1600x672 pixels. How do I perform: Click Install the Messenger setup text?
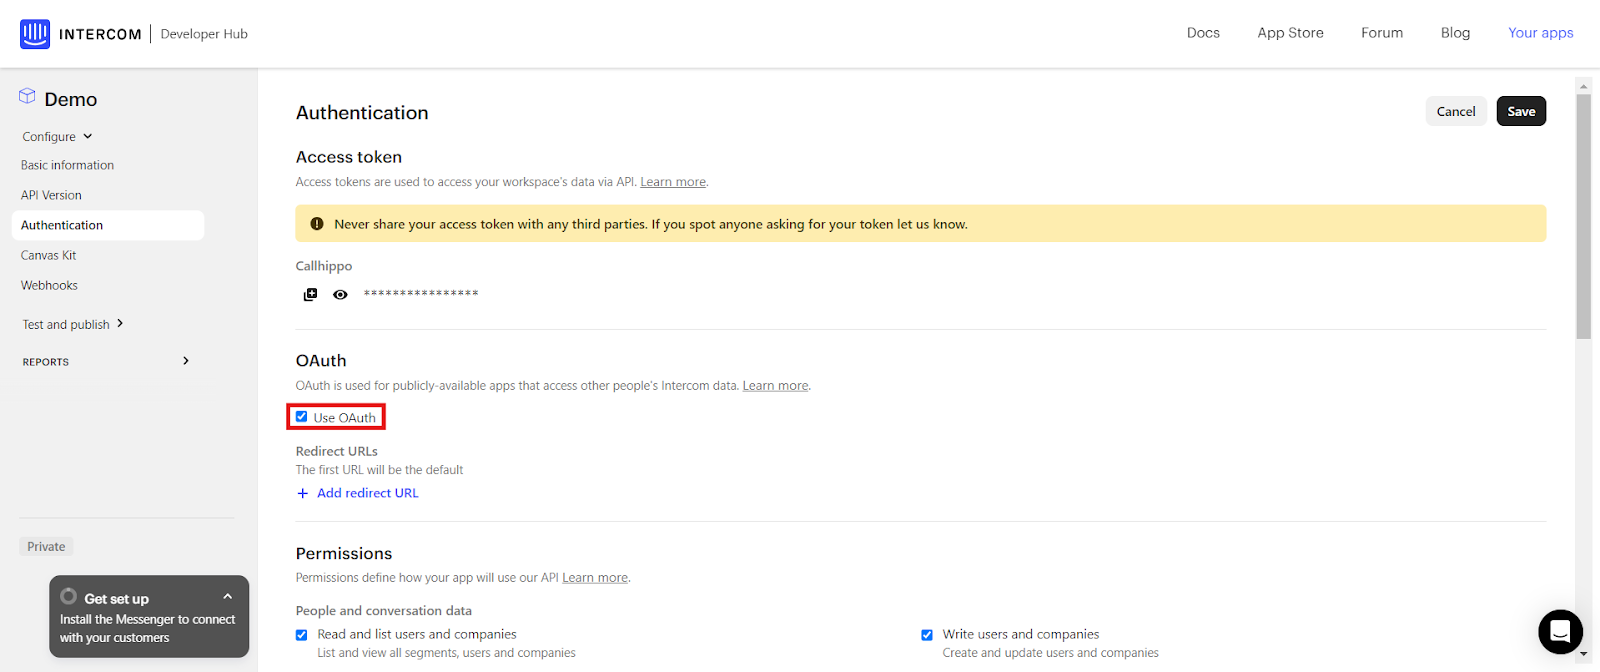pyautogui.click(x=147, y=629)
